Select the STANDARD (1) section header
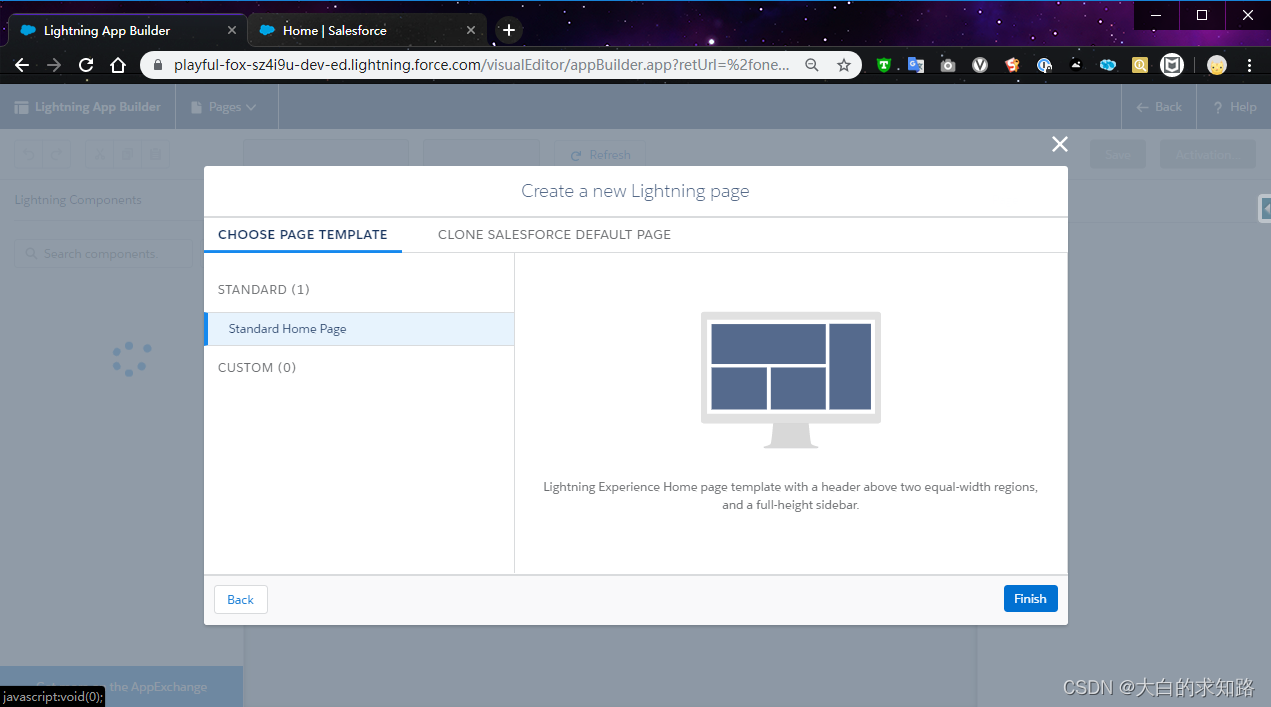1271x707 pixels. pos(264,290)
